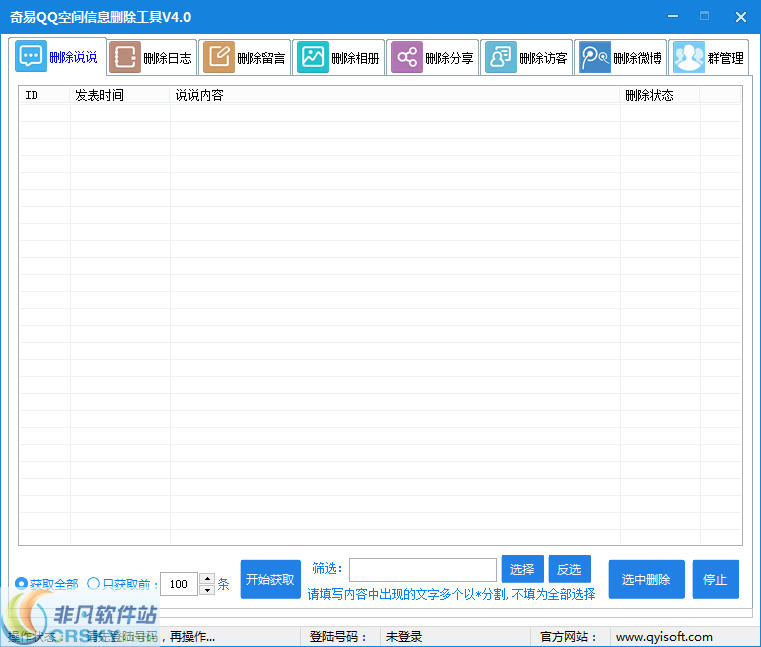This screenshot has height=647, width=761.
Task: Open the 群管理 tab
Action: (x=709, y=57)
